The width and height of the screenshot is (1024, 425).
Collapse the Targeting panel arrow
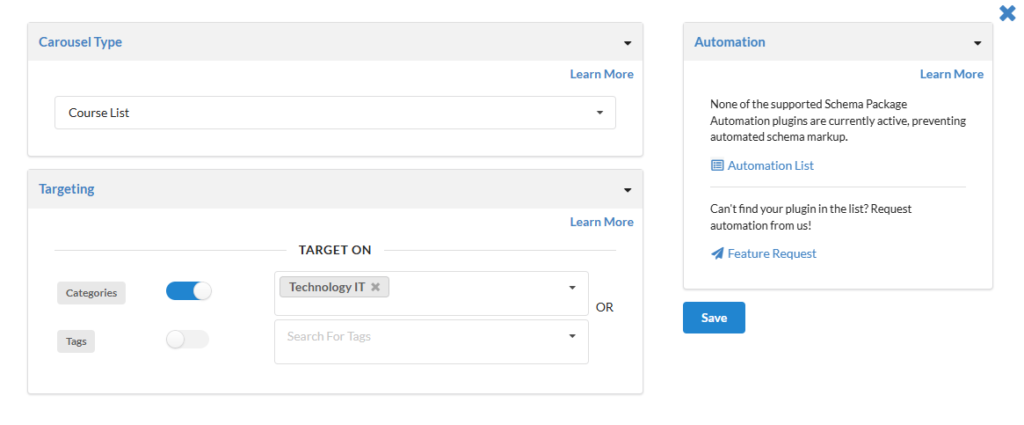click(x=627, y=189)
